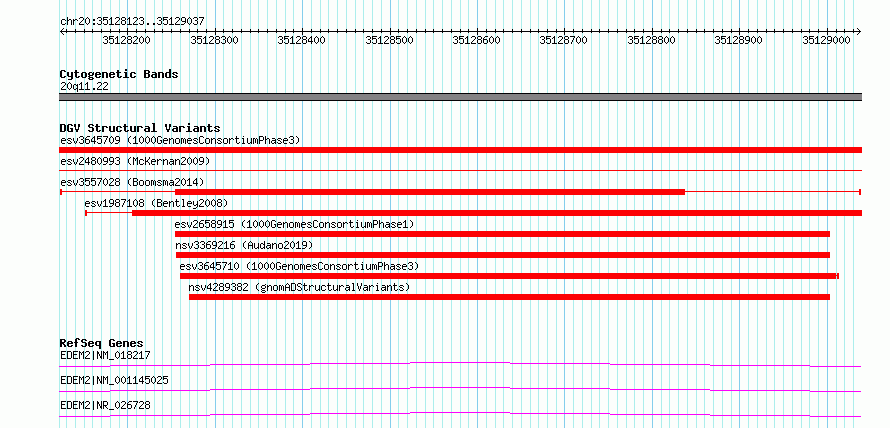Click the 35129000 ruler tick label
This screenshot has height=428, width=890.
826,40
